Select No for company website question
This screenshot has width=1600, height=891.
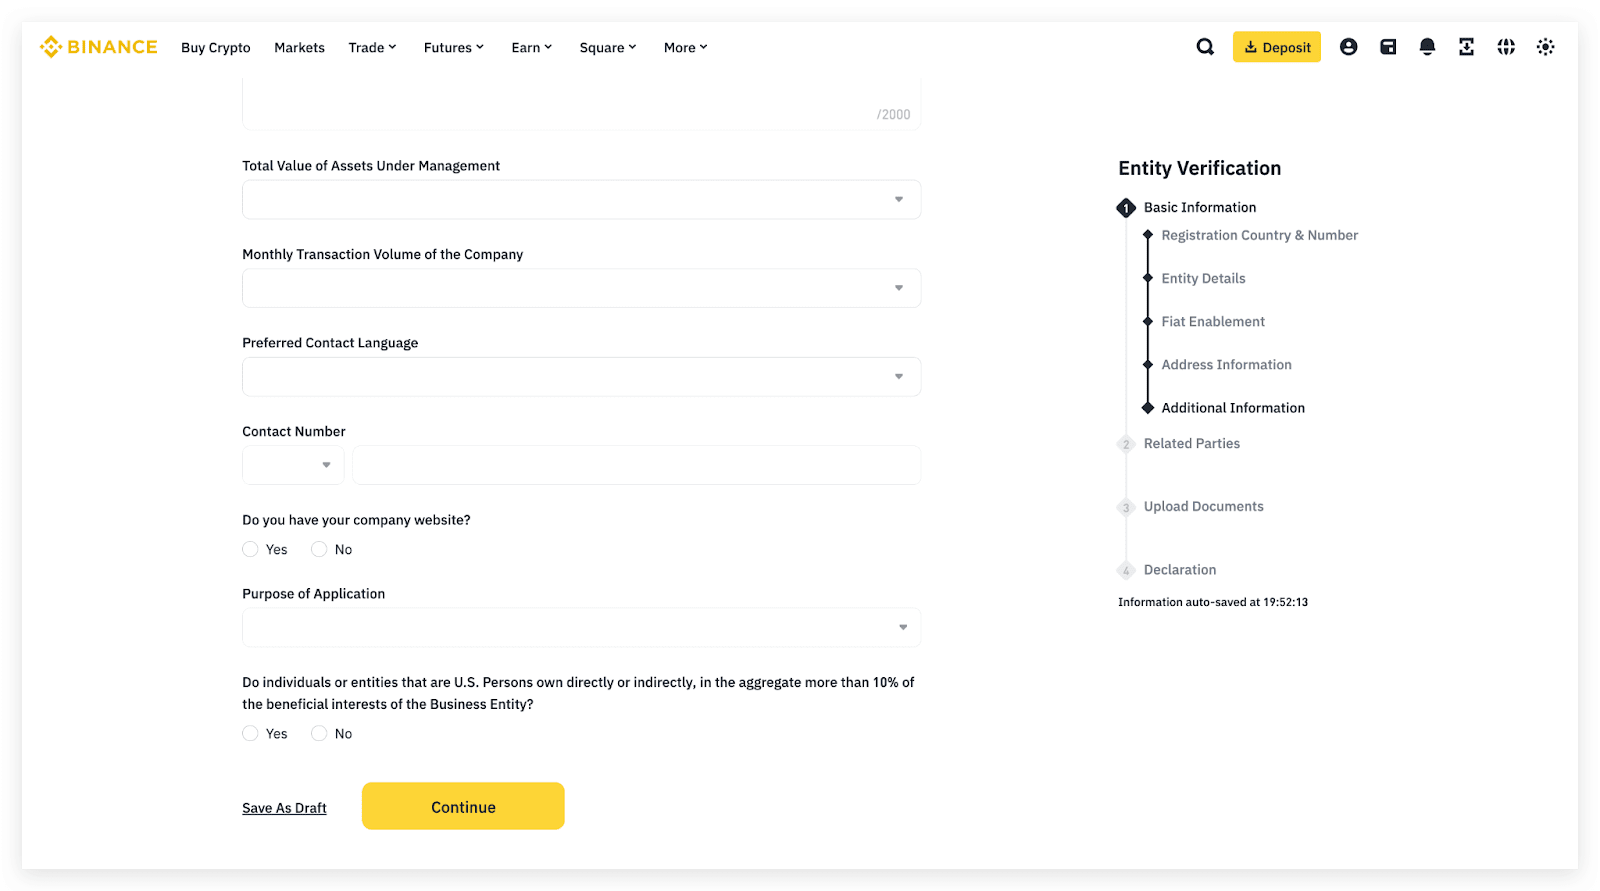(319, 549)
